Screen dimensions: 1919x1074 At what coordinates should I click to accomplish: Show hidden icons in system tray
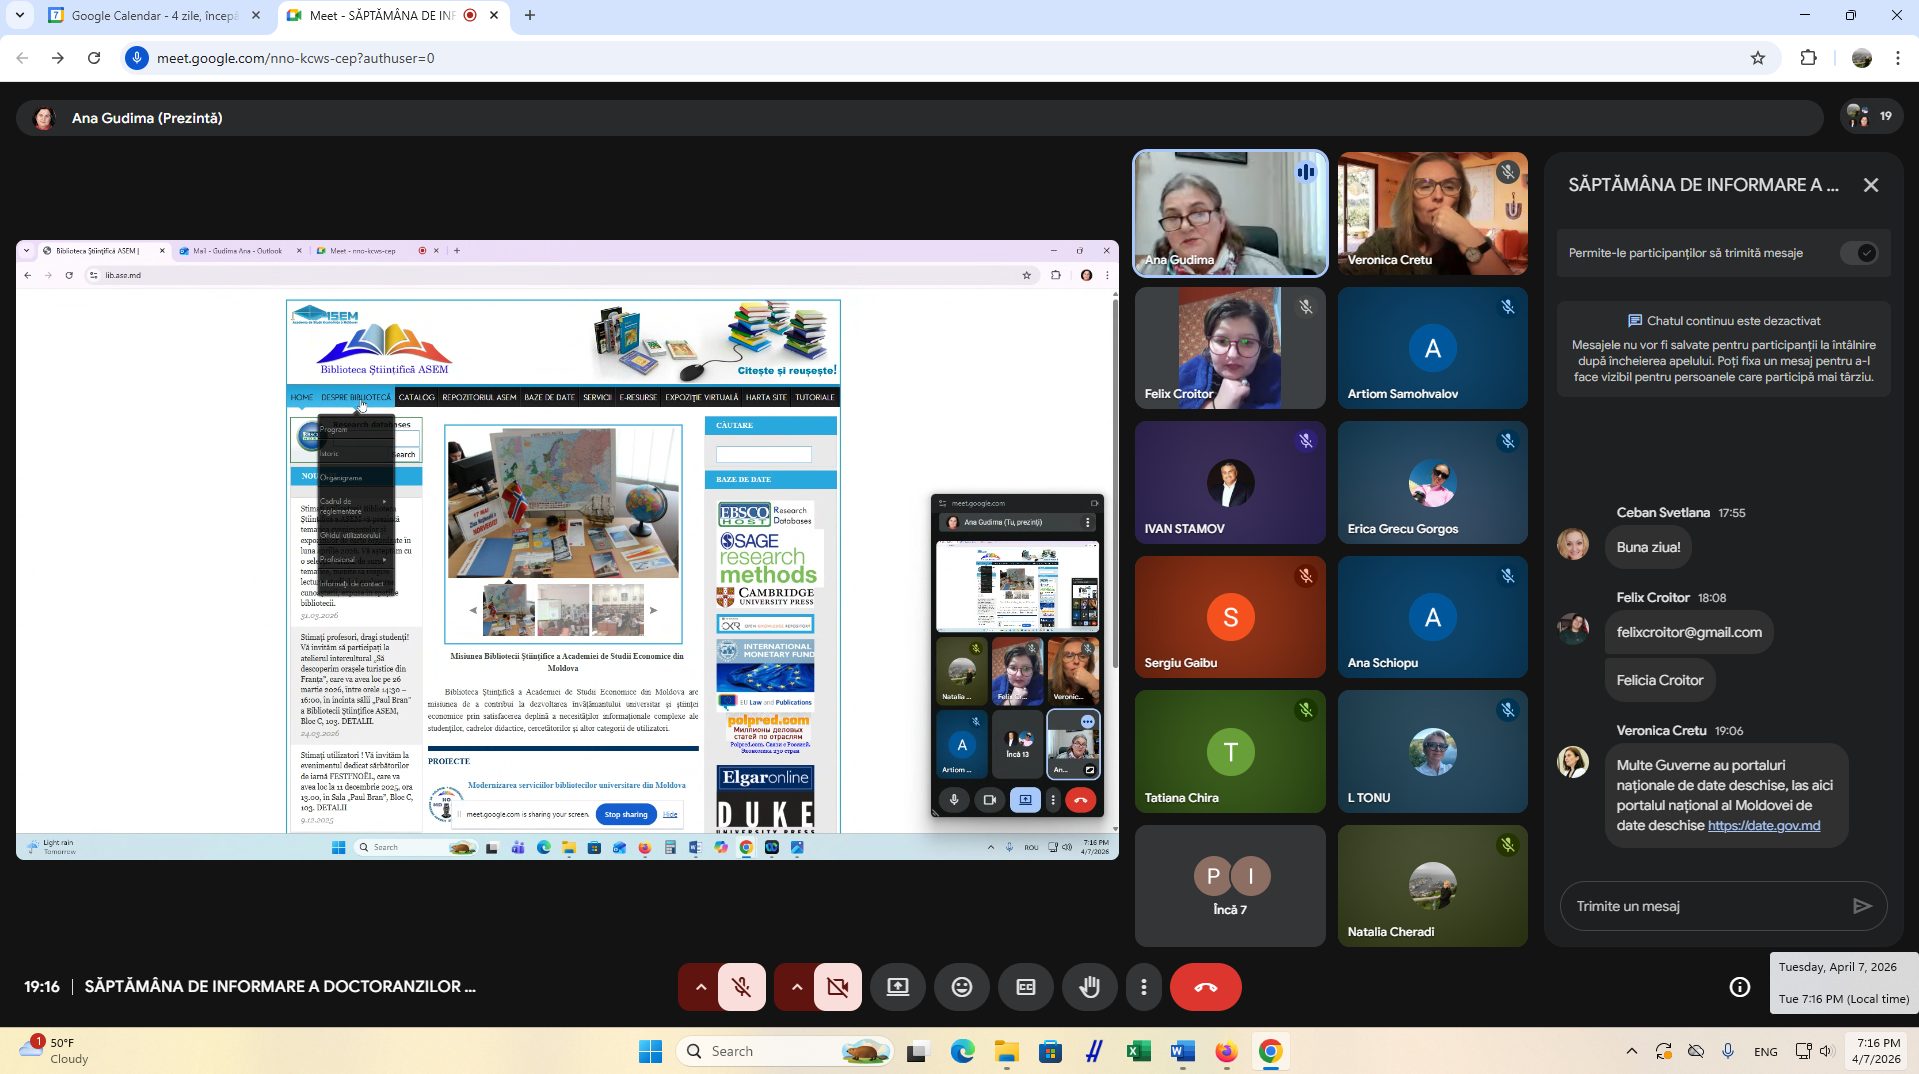(1631, 1051)
